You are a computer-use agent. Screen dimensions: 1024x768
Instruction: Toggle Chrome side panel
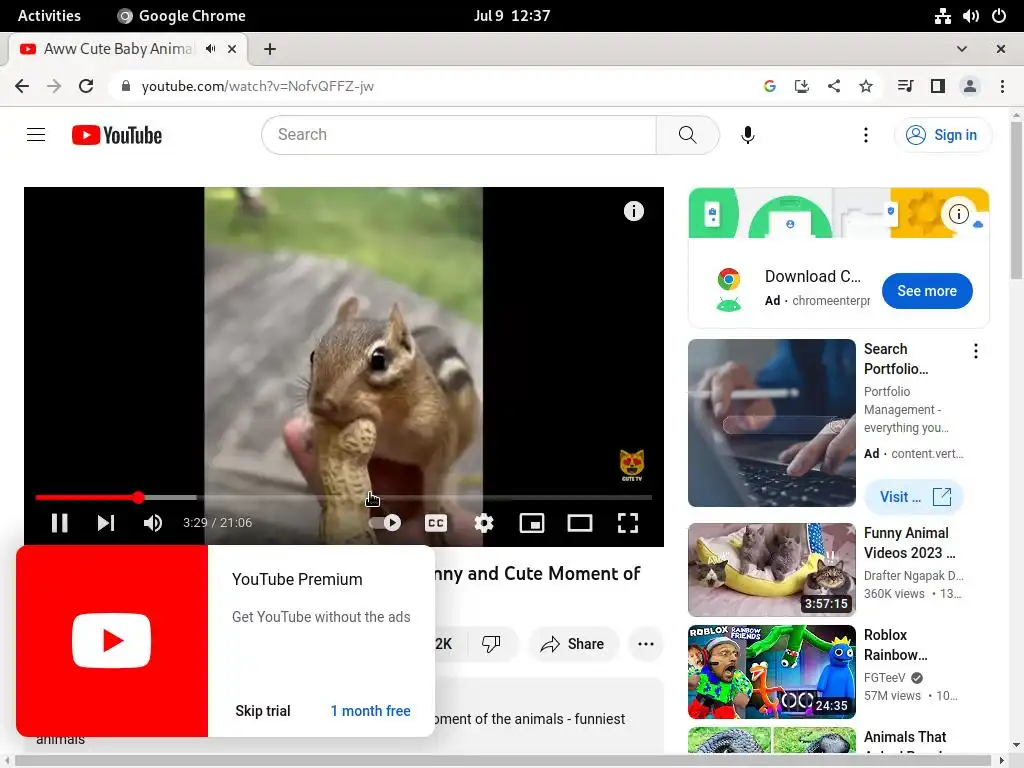[938, 86]
